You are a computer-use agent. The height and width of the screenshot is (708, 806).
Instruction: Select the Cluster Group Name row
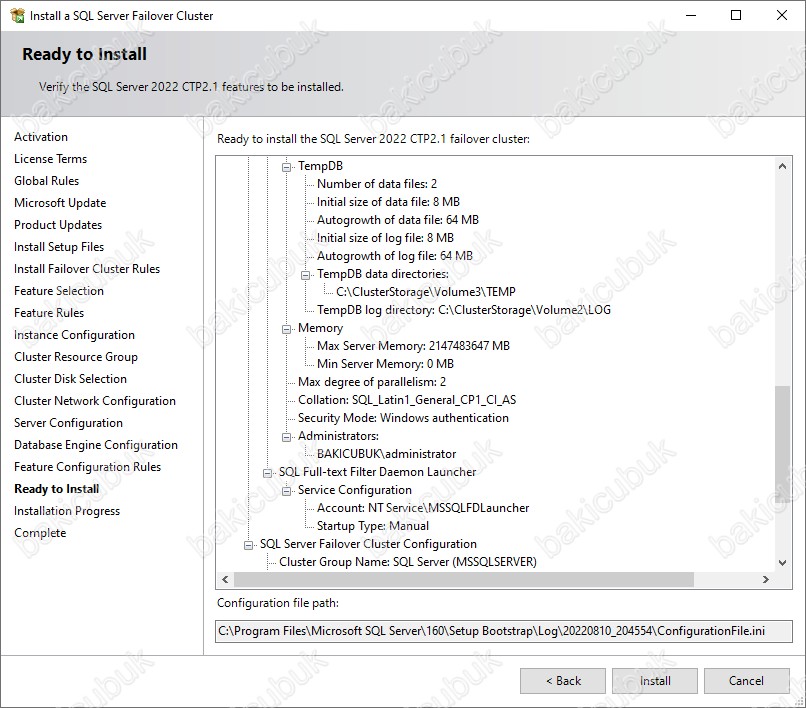[408, 562]
